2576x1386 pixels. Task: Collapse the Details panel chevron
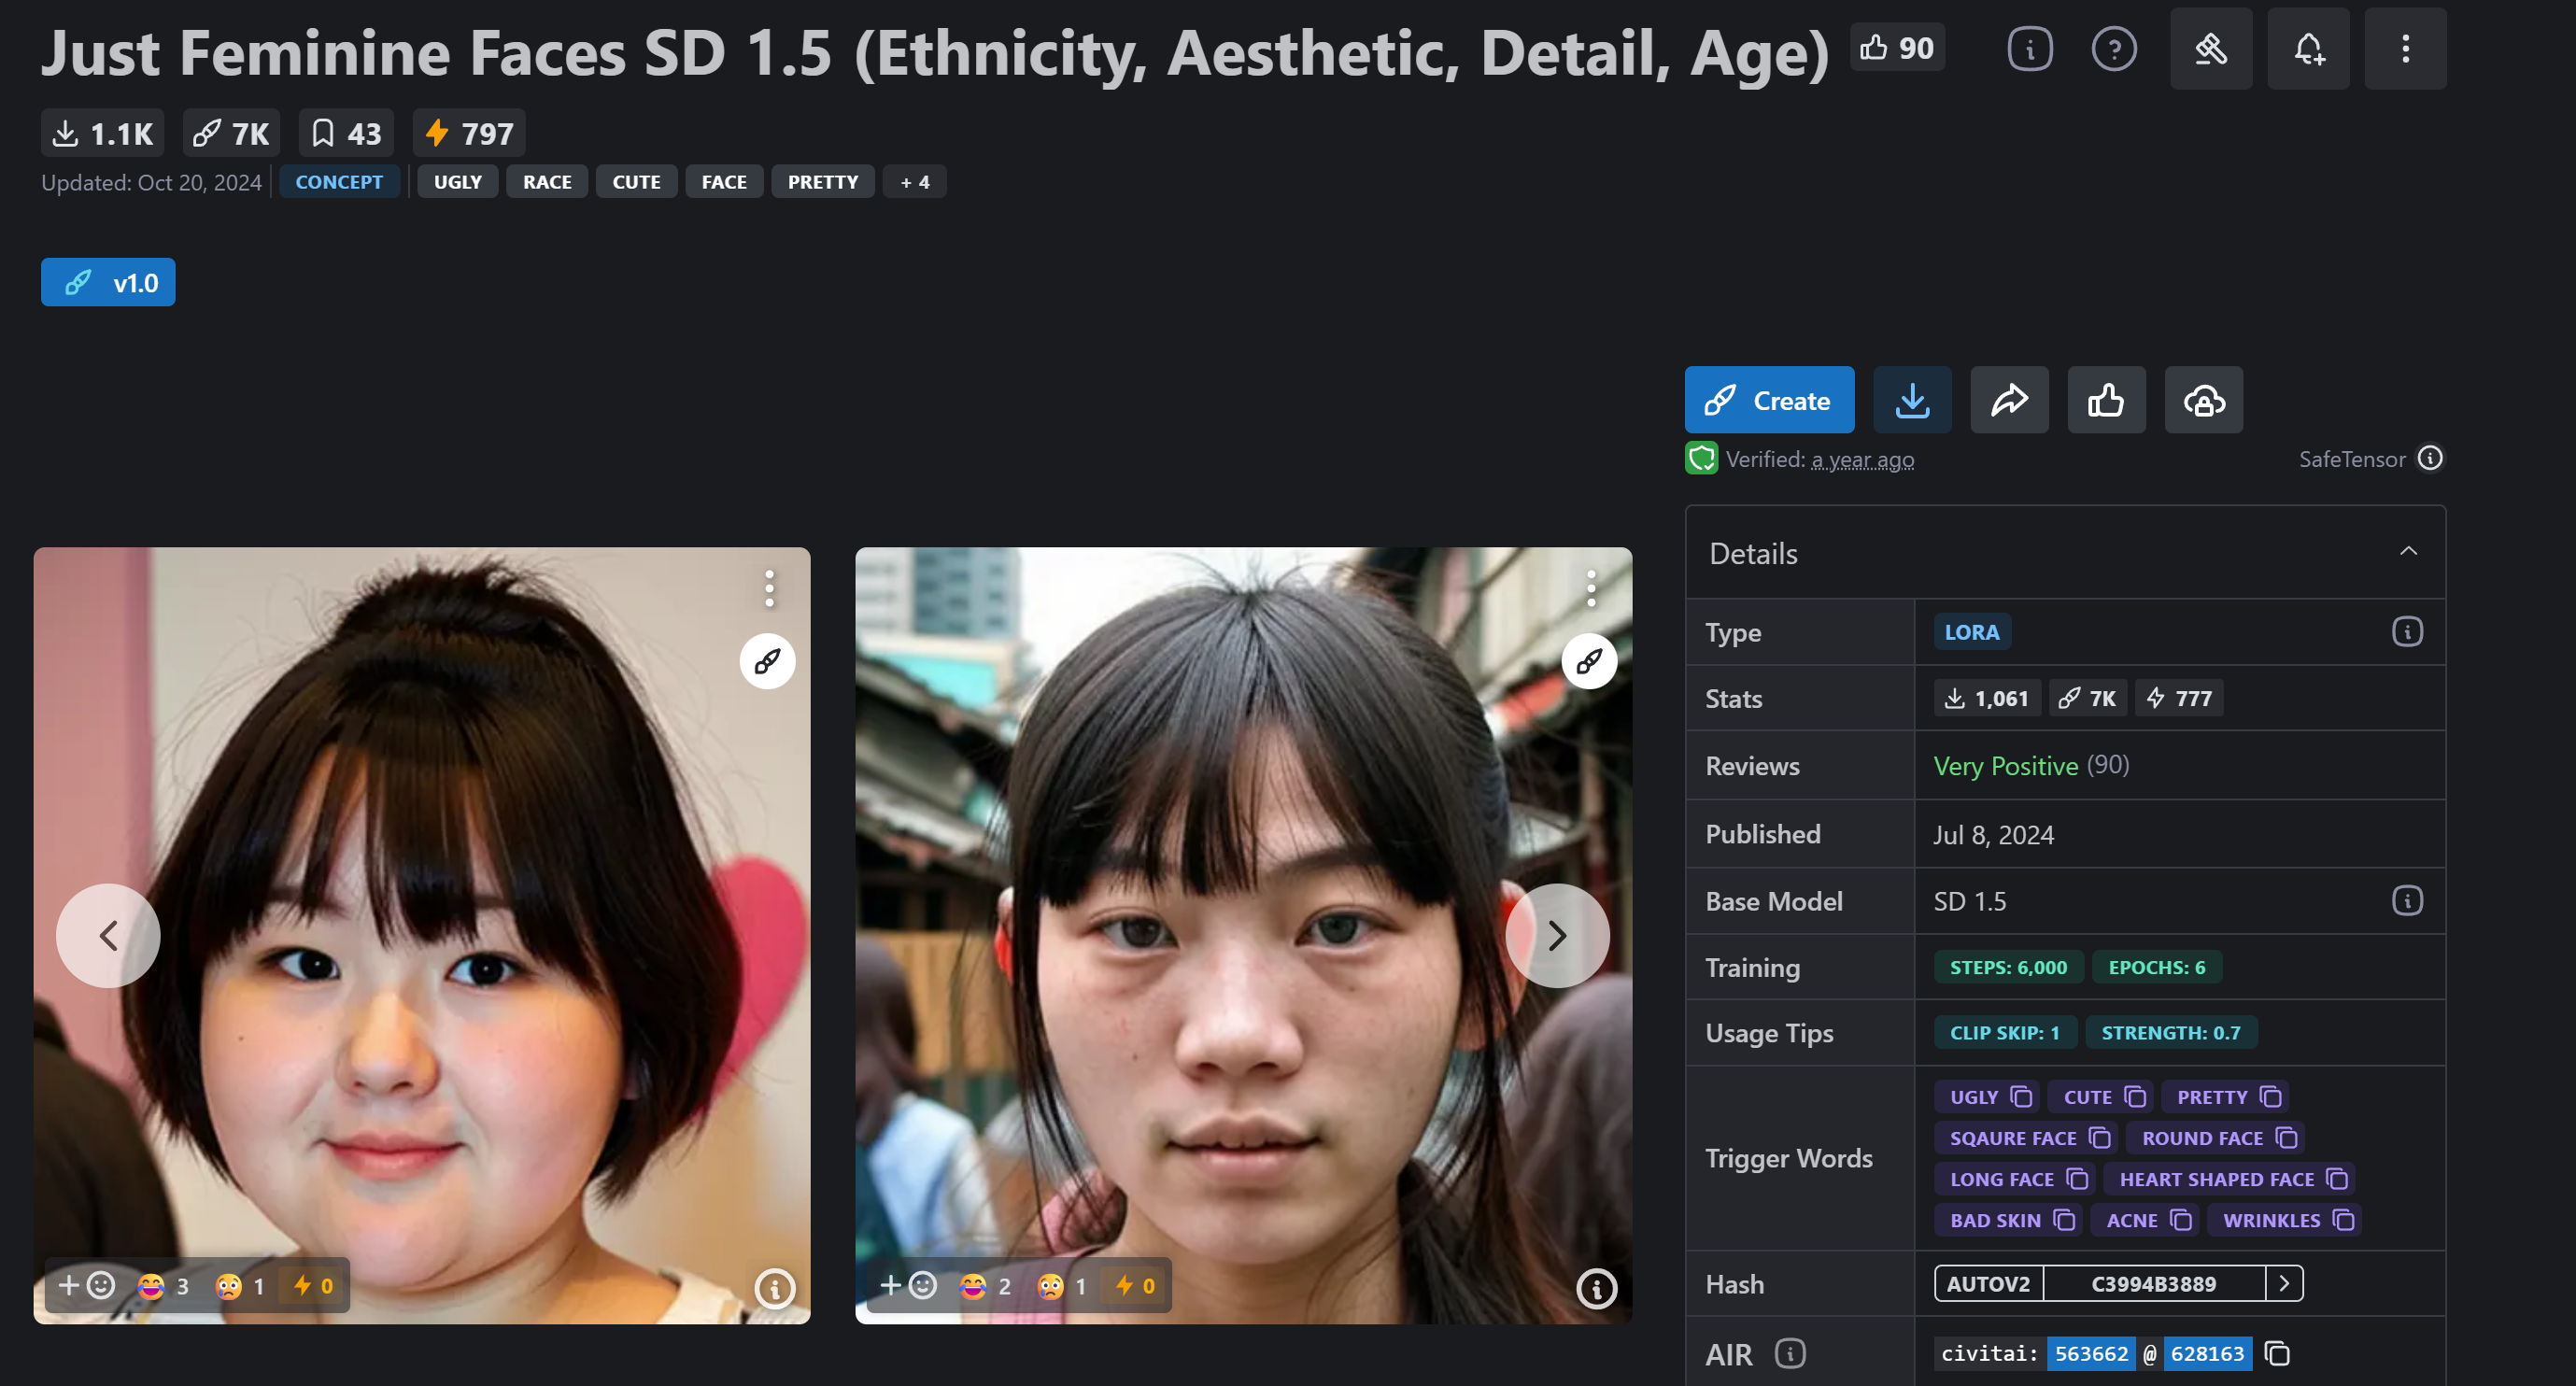2407,552
